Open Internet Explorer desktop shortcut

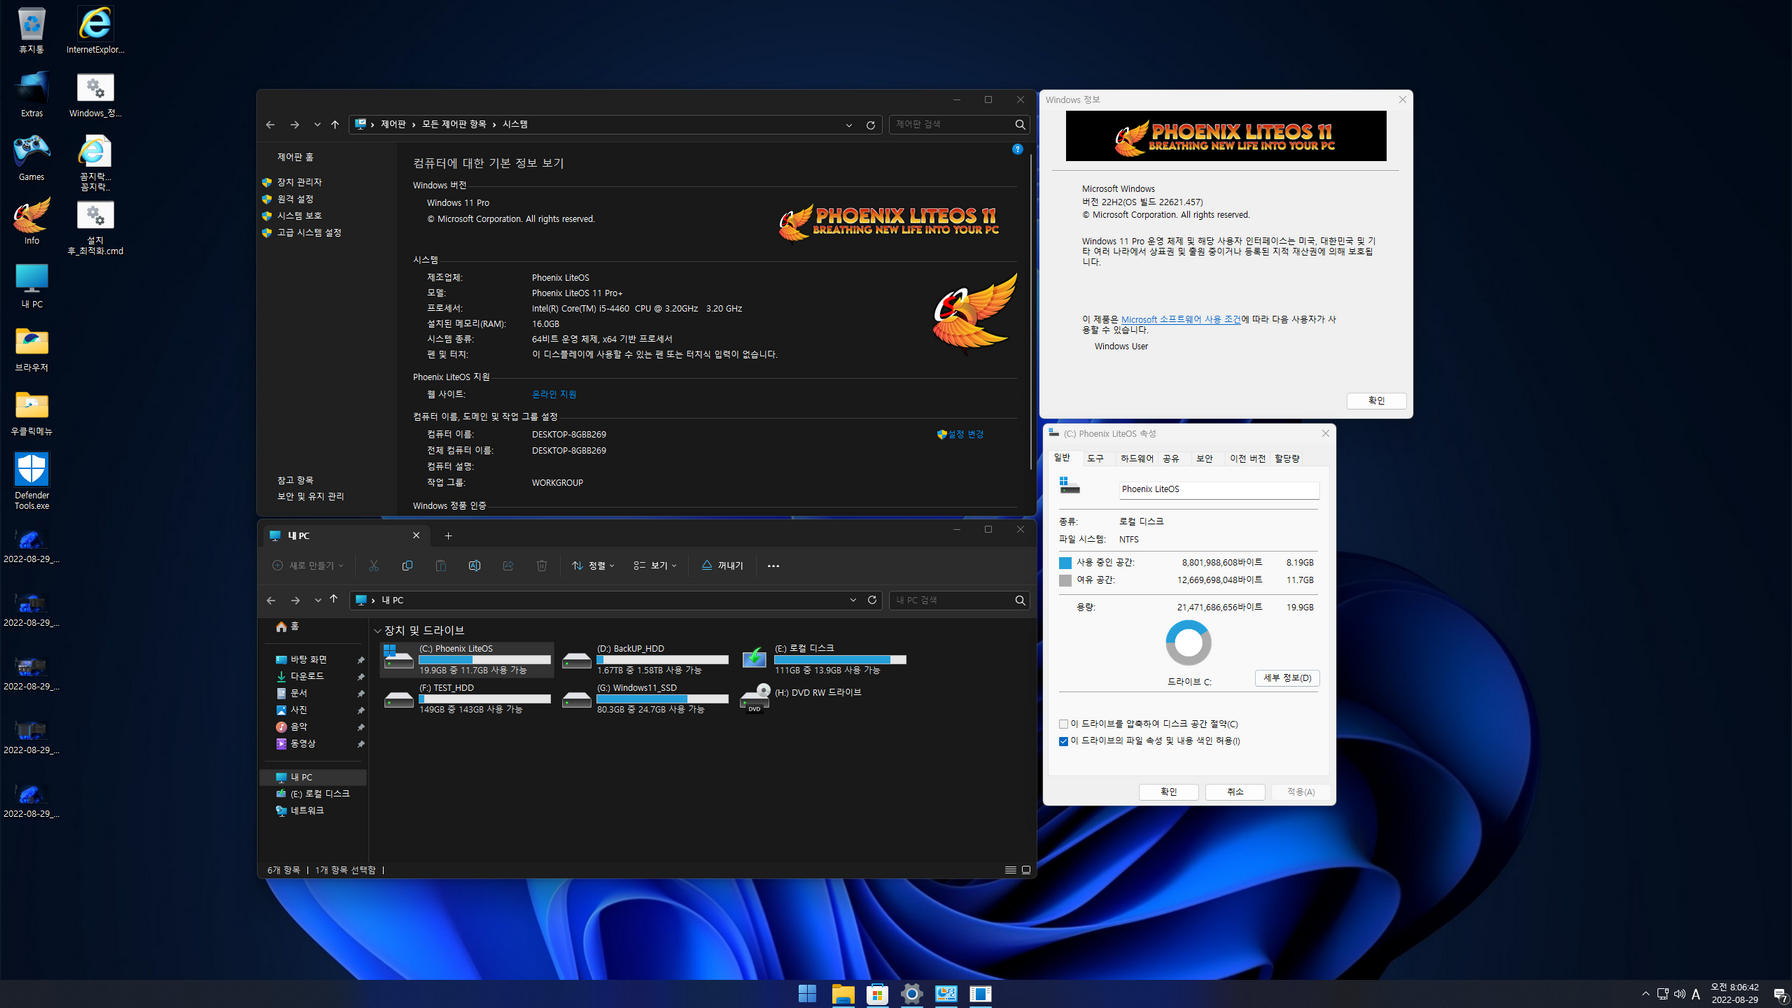[95, 29]
